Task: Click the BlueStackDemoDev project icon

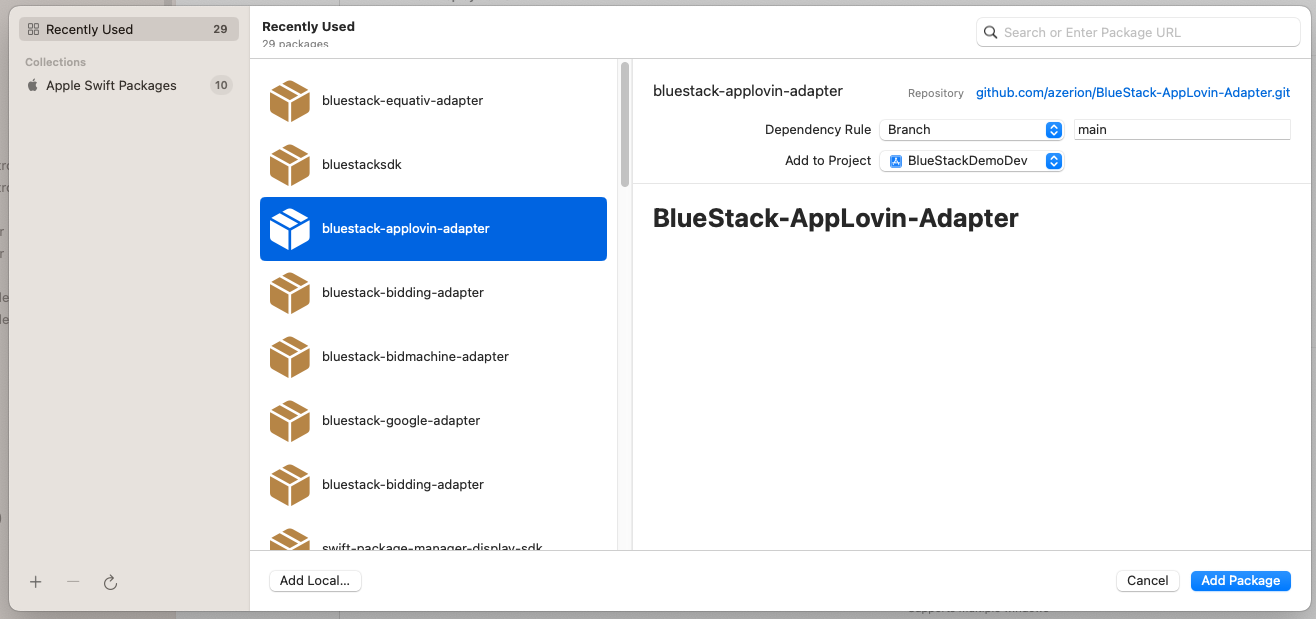Action: [896, 161]
